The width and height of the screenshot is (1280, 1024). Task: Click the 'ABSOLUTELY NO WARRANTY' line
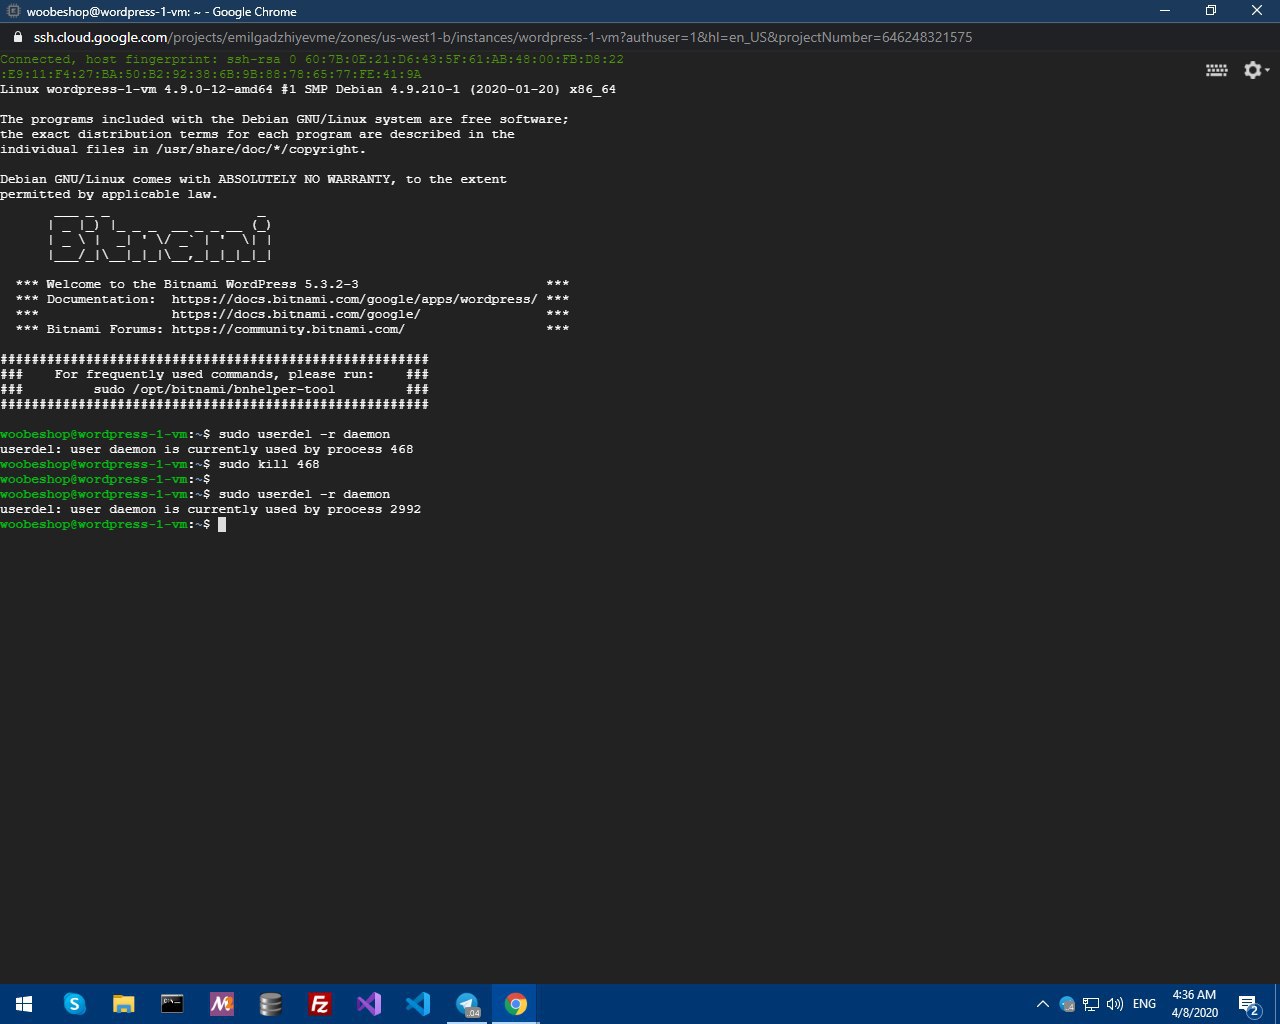tap(253, 179)
